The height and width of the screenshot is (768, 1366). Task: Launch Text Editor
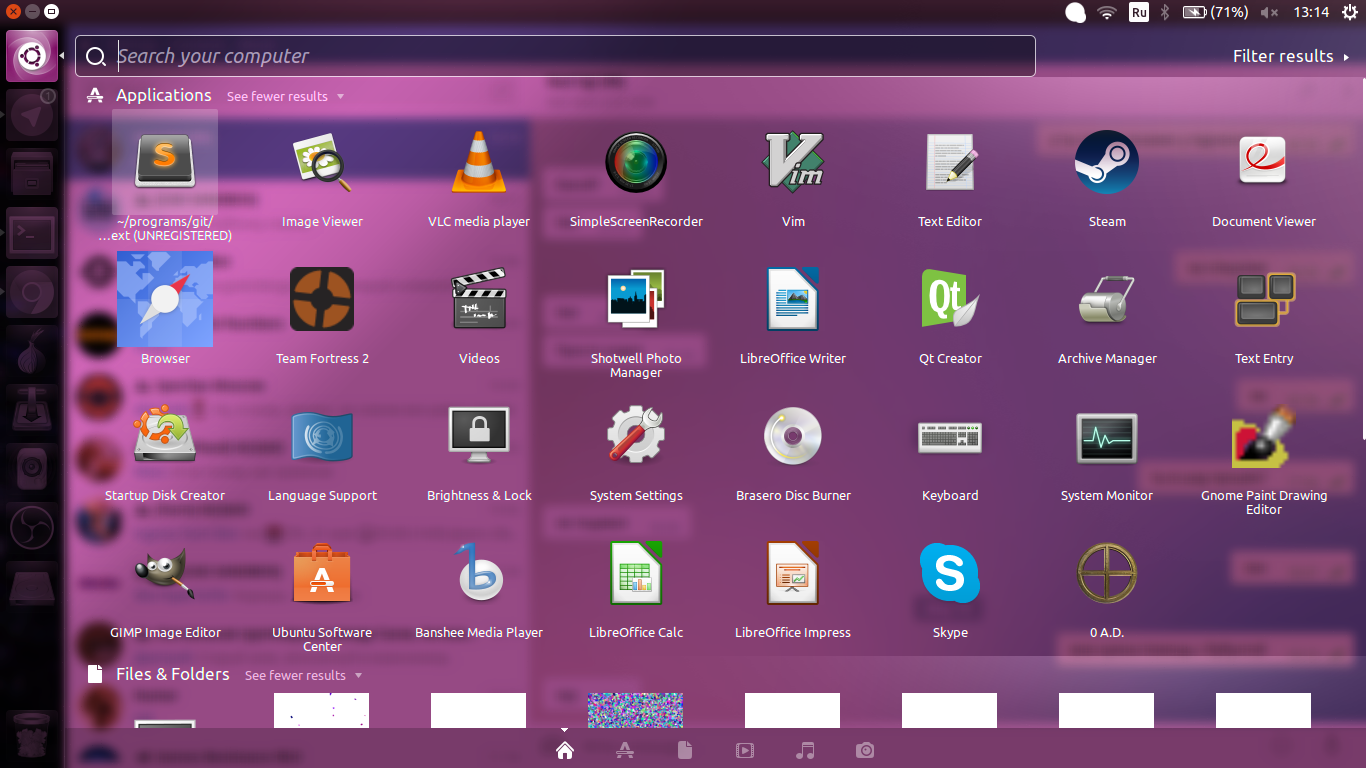tap(950, 160)
